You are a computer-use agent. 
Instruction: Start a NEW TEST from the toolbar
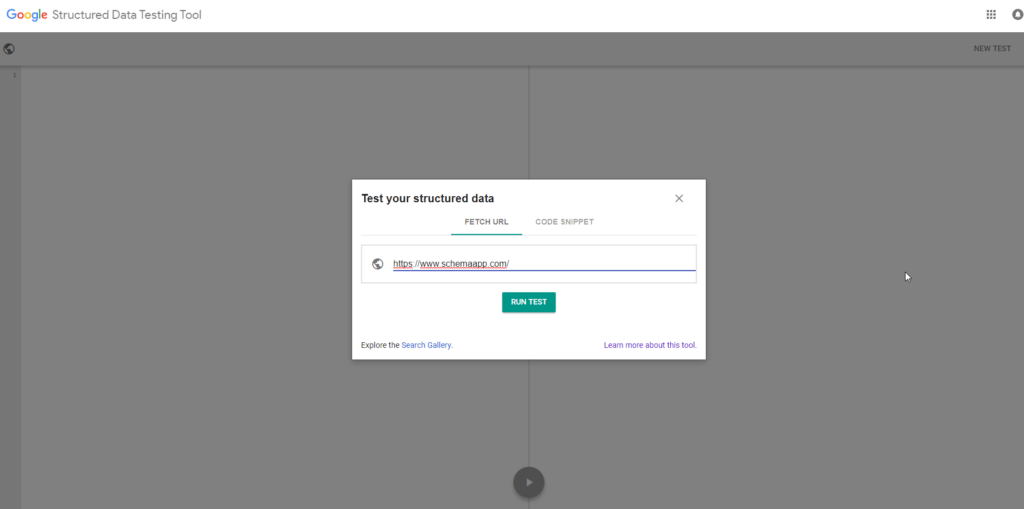click(992, 48)
